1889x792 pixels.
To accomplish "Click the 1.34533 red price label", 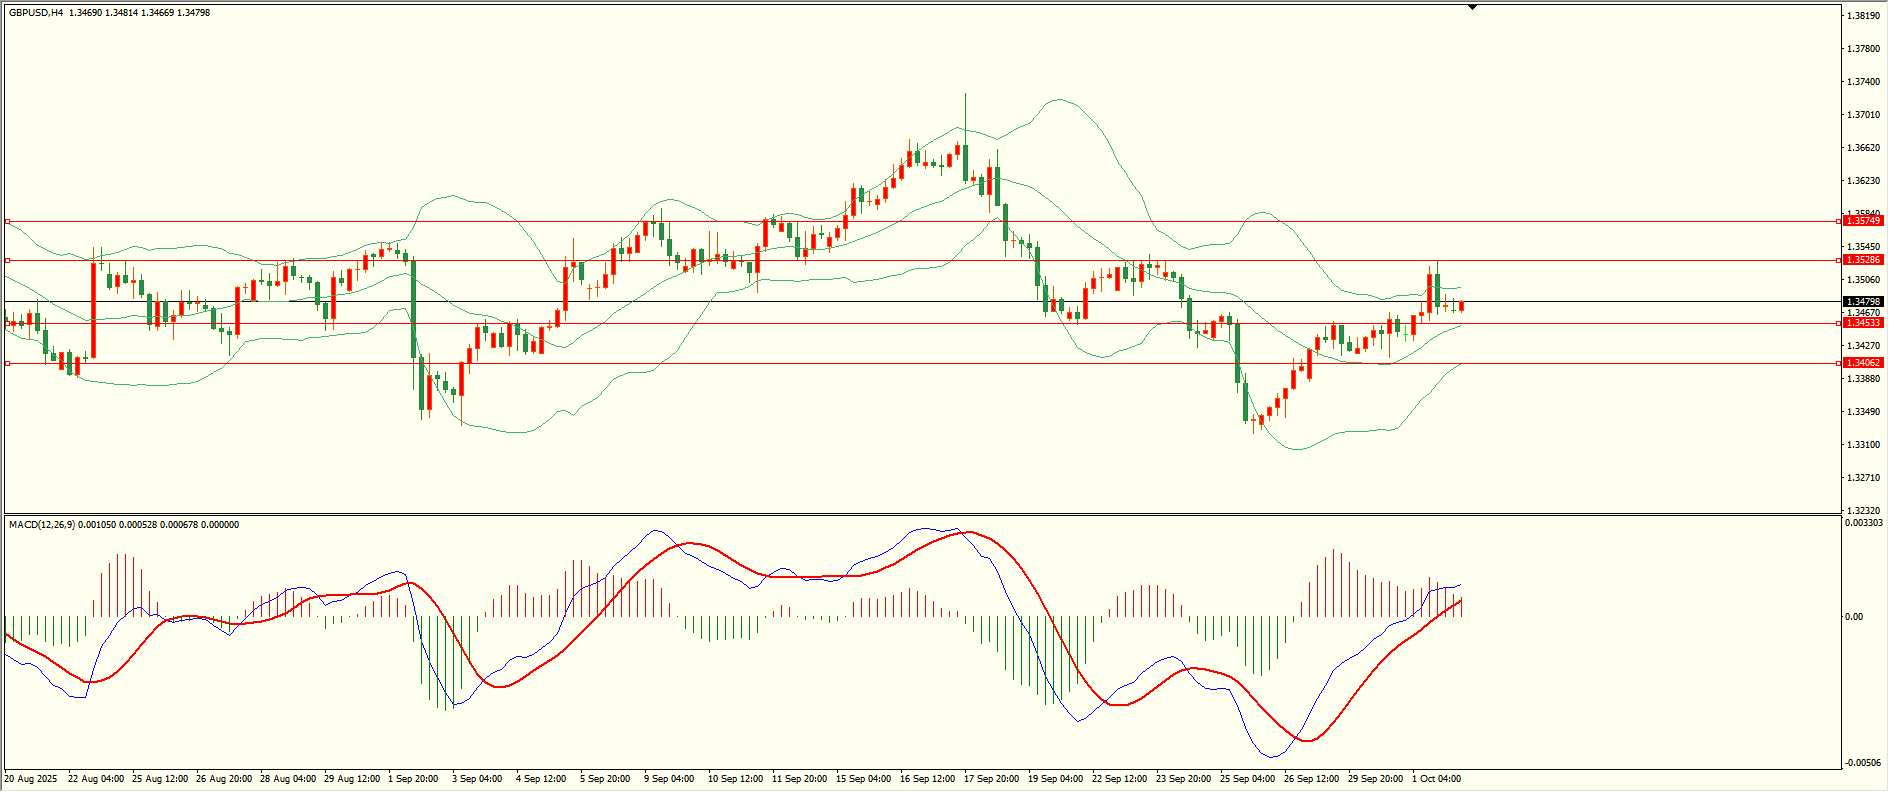I will pos(1863,323).
